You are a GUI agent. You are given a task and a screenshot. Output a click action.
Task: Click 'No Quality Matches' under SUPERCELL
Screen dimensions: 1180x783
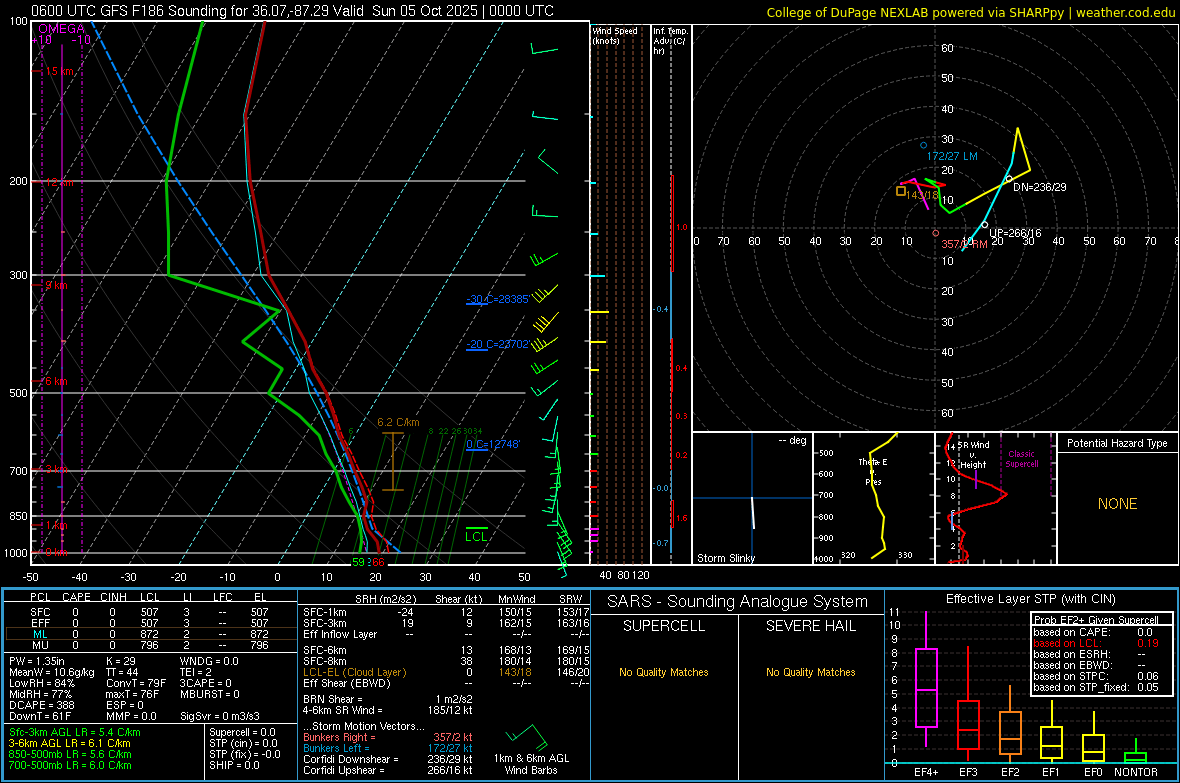coord(664,672)
